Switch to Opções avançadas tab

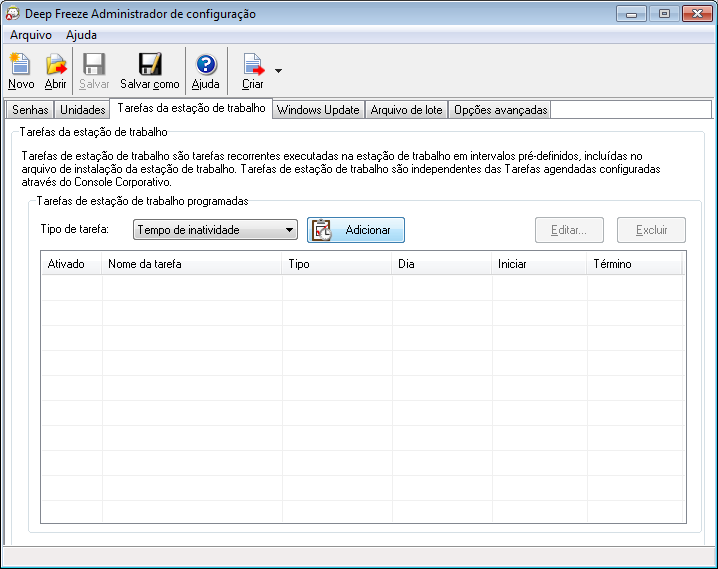click(500, 110)
